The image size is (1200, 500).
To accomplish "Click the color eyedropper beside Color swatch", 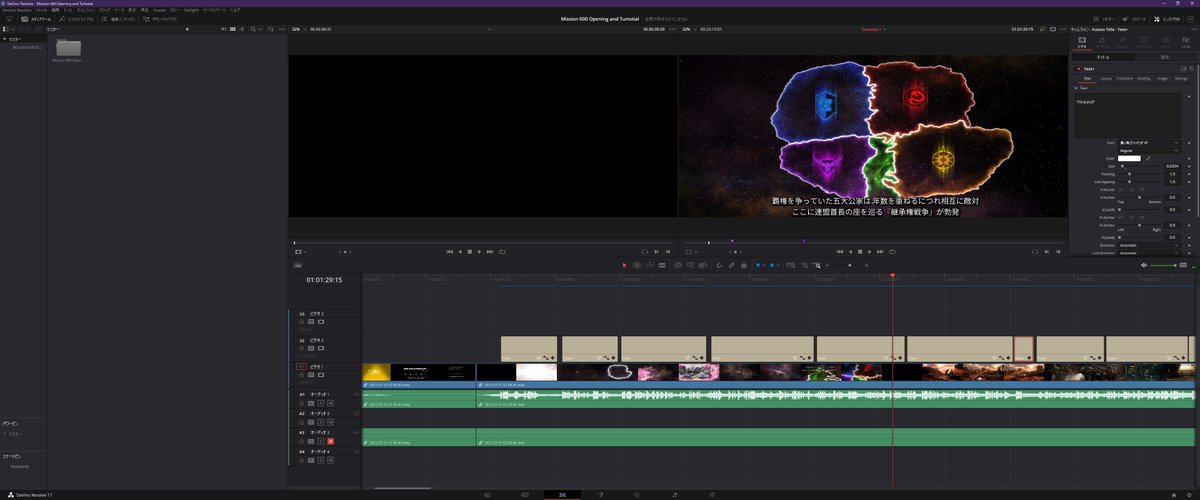I will [1148, 159].
